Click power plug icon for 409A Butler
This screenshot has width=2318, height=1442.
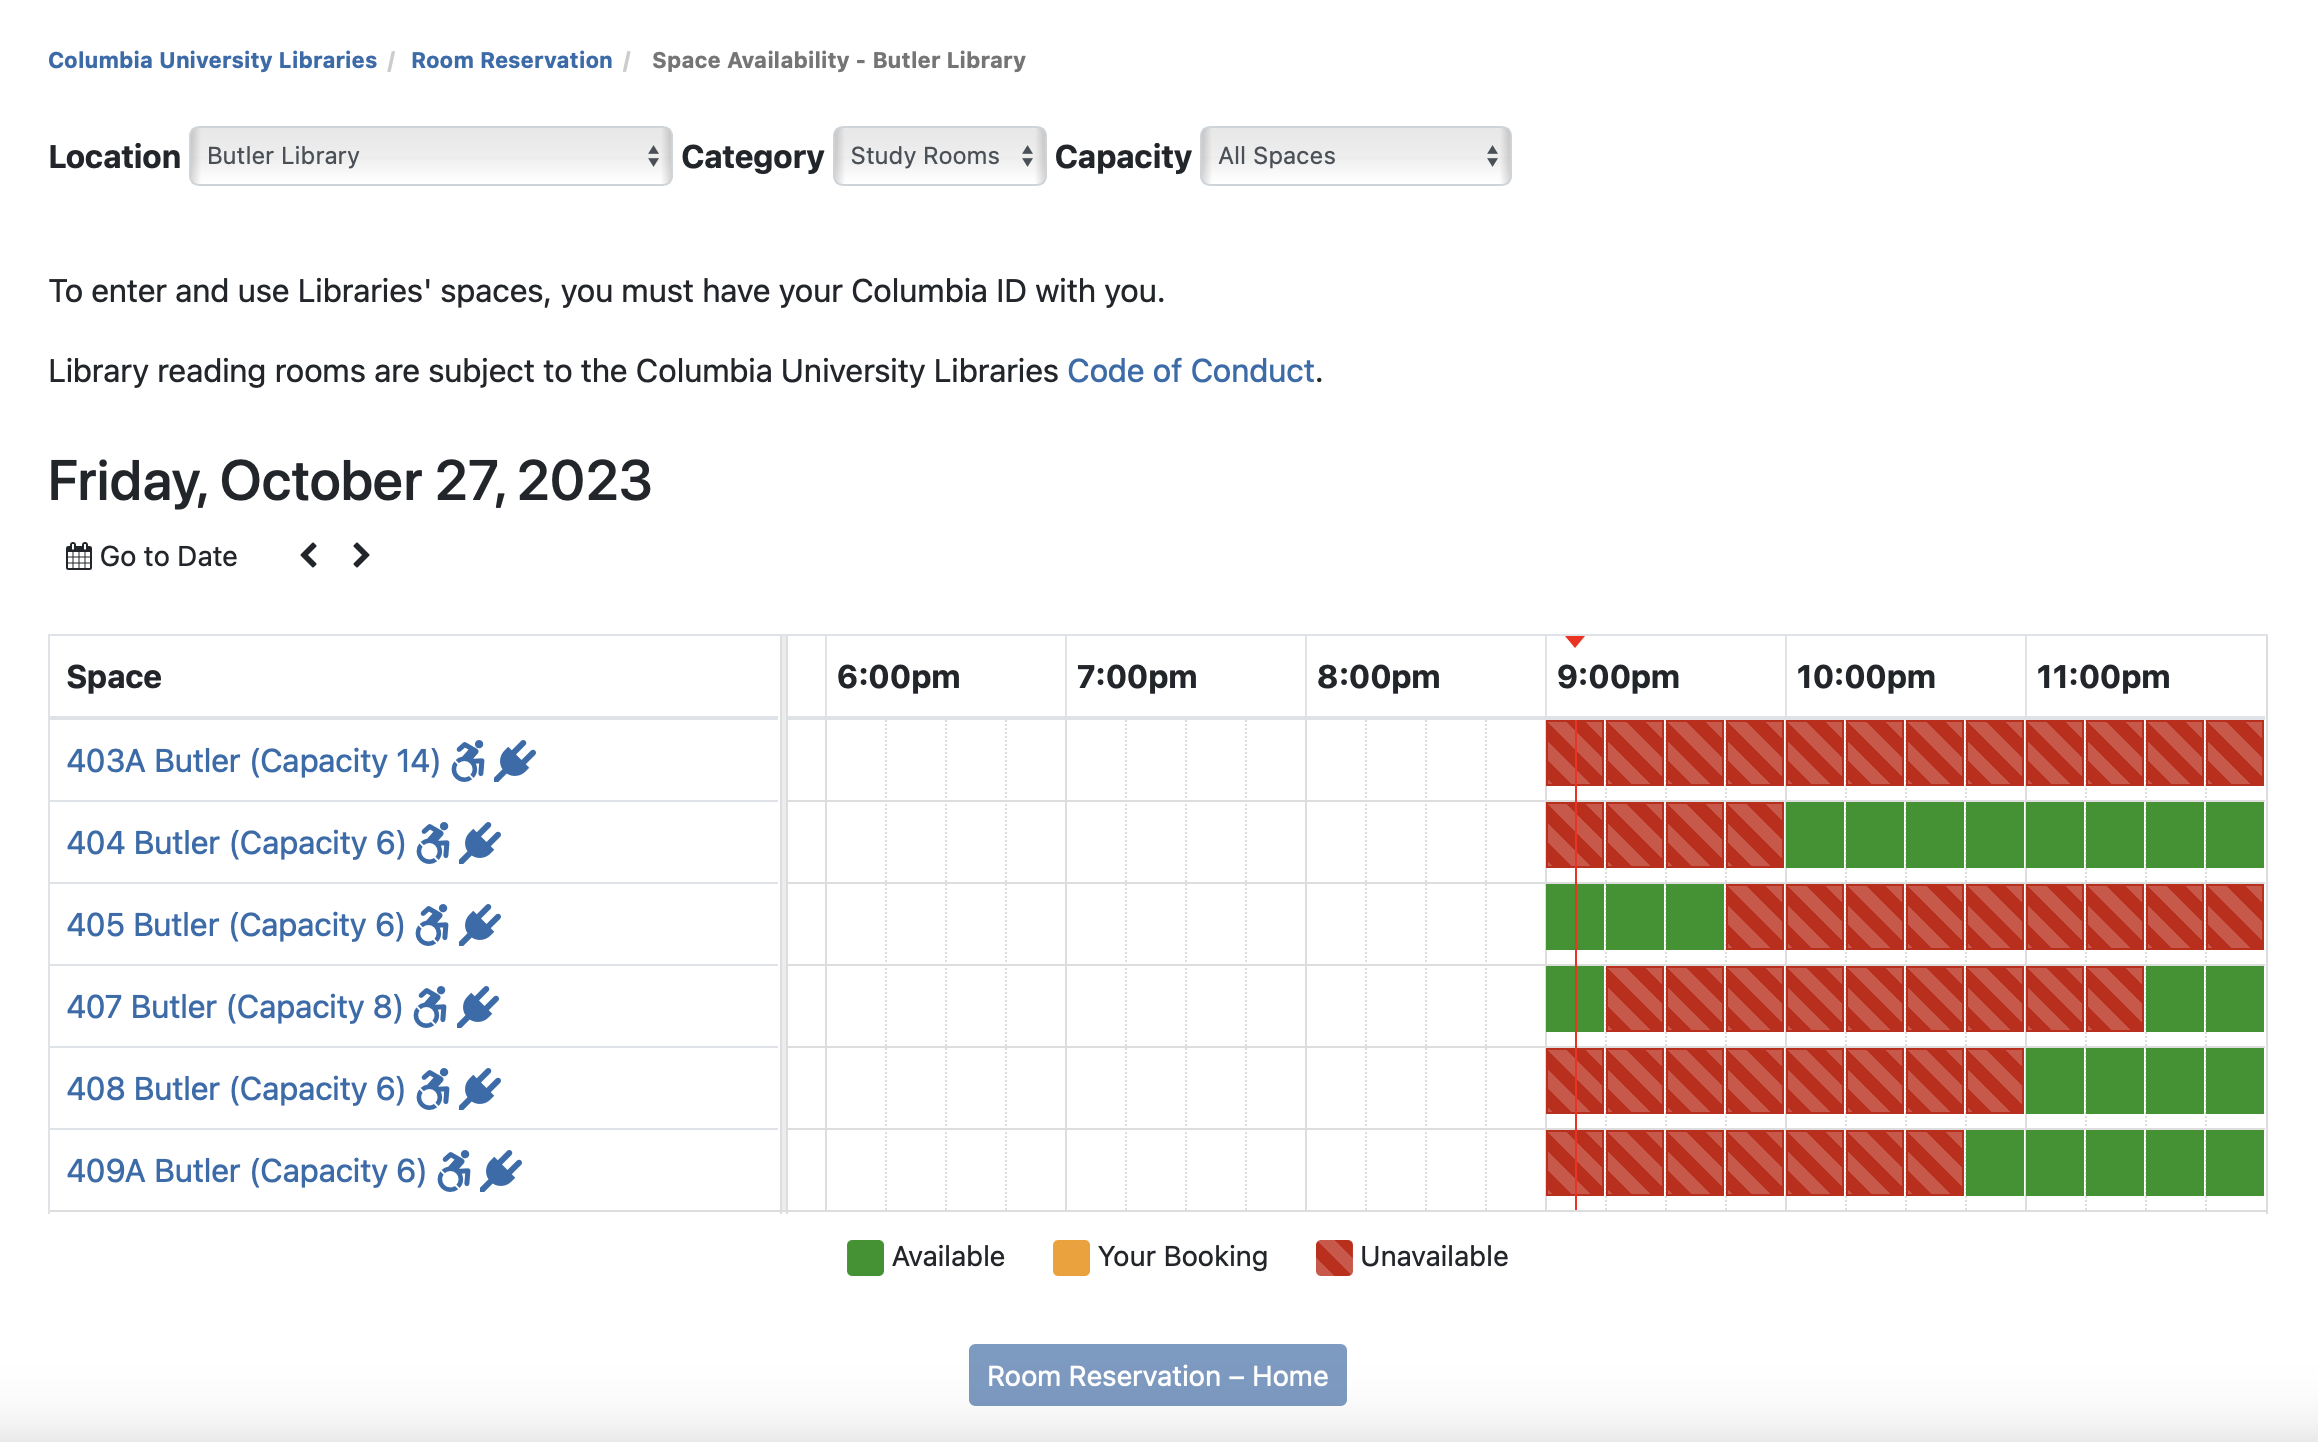click(501, 1171)
